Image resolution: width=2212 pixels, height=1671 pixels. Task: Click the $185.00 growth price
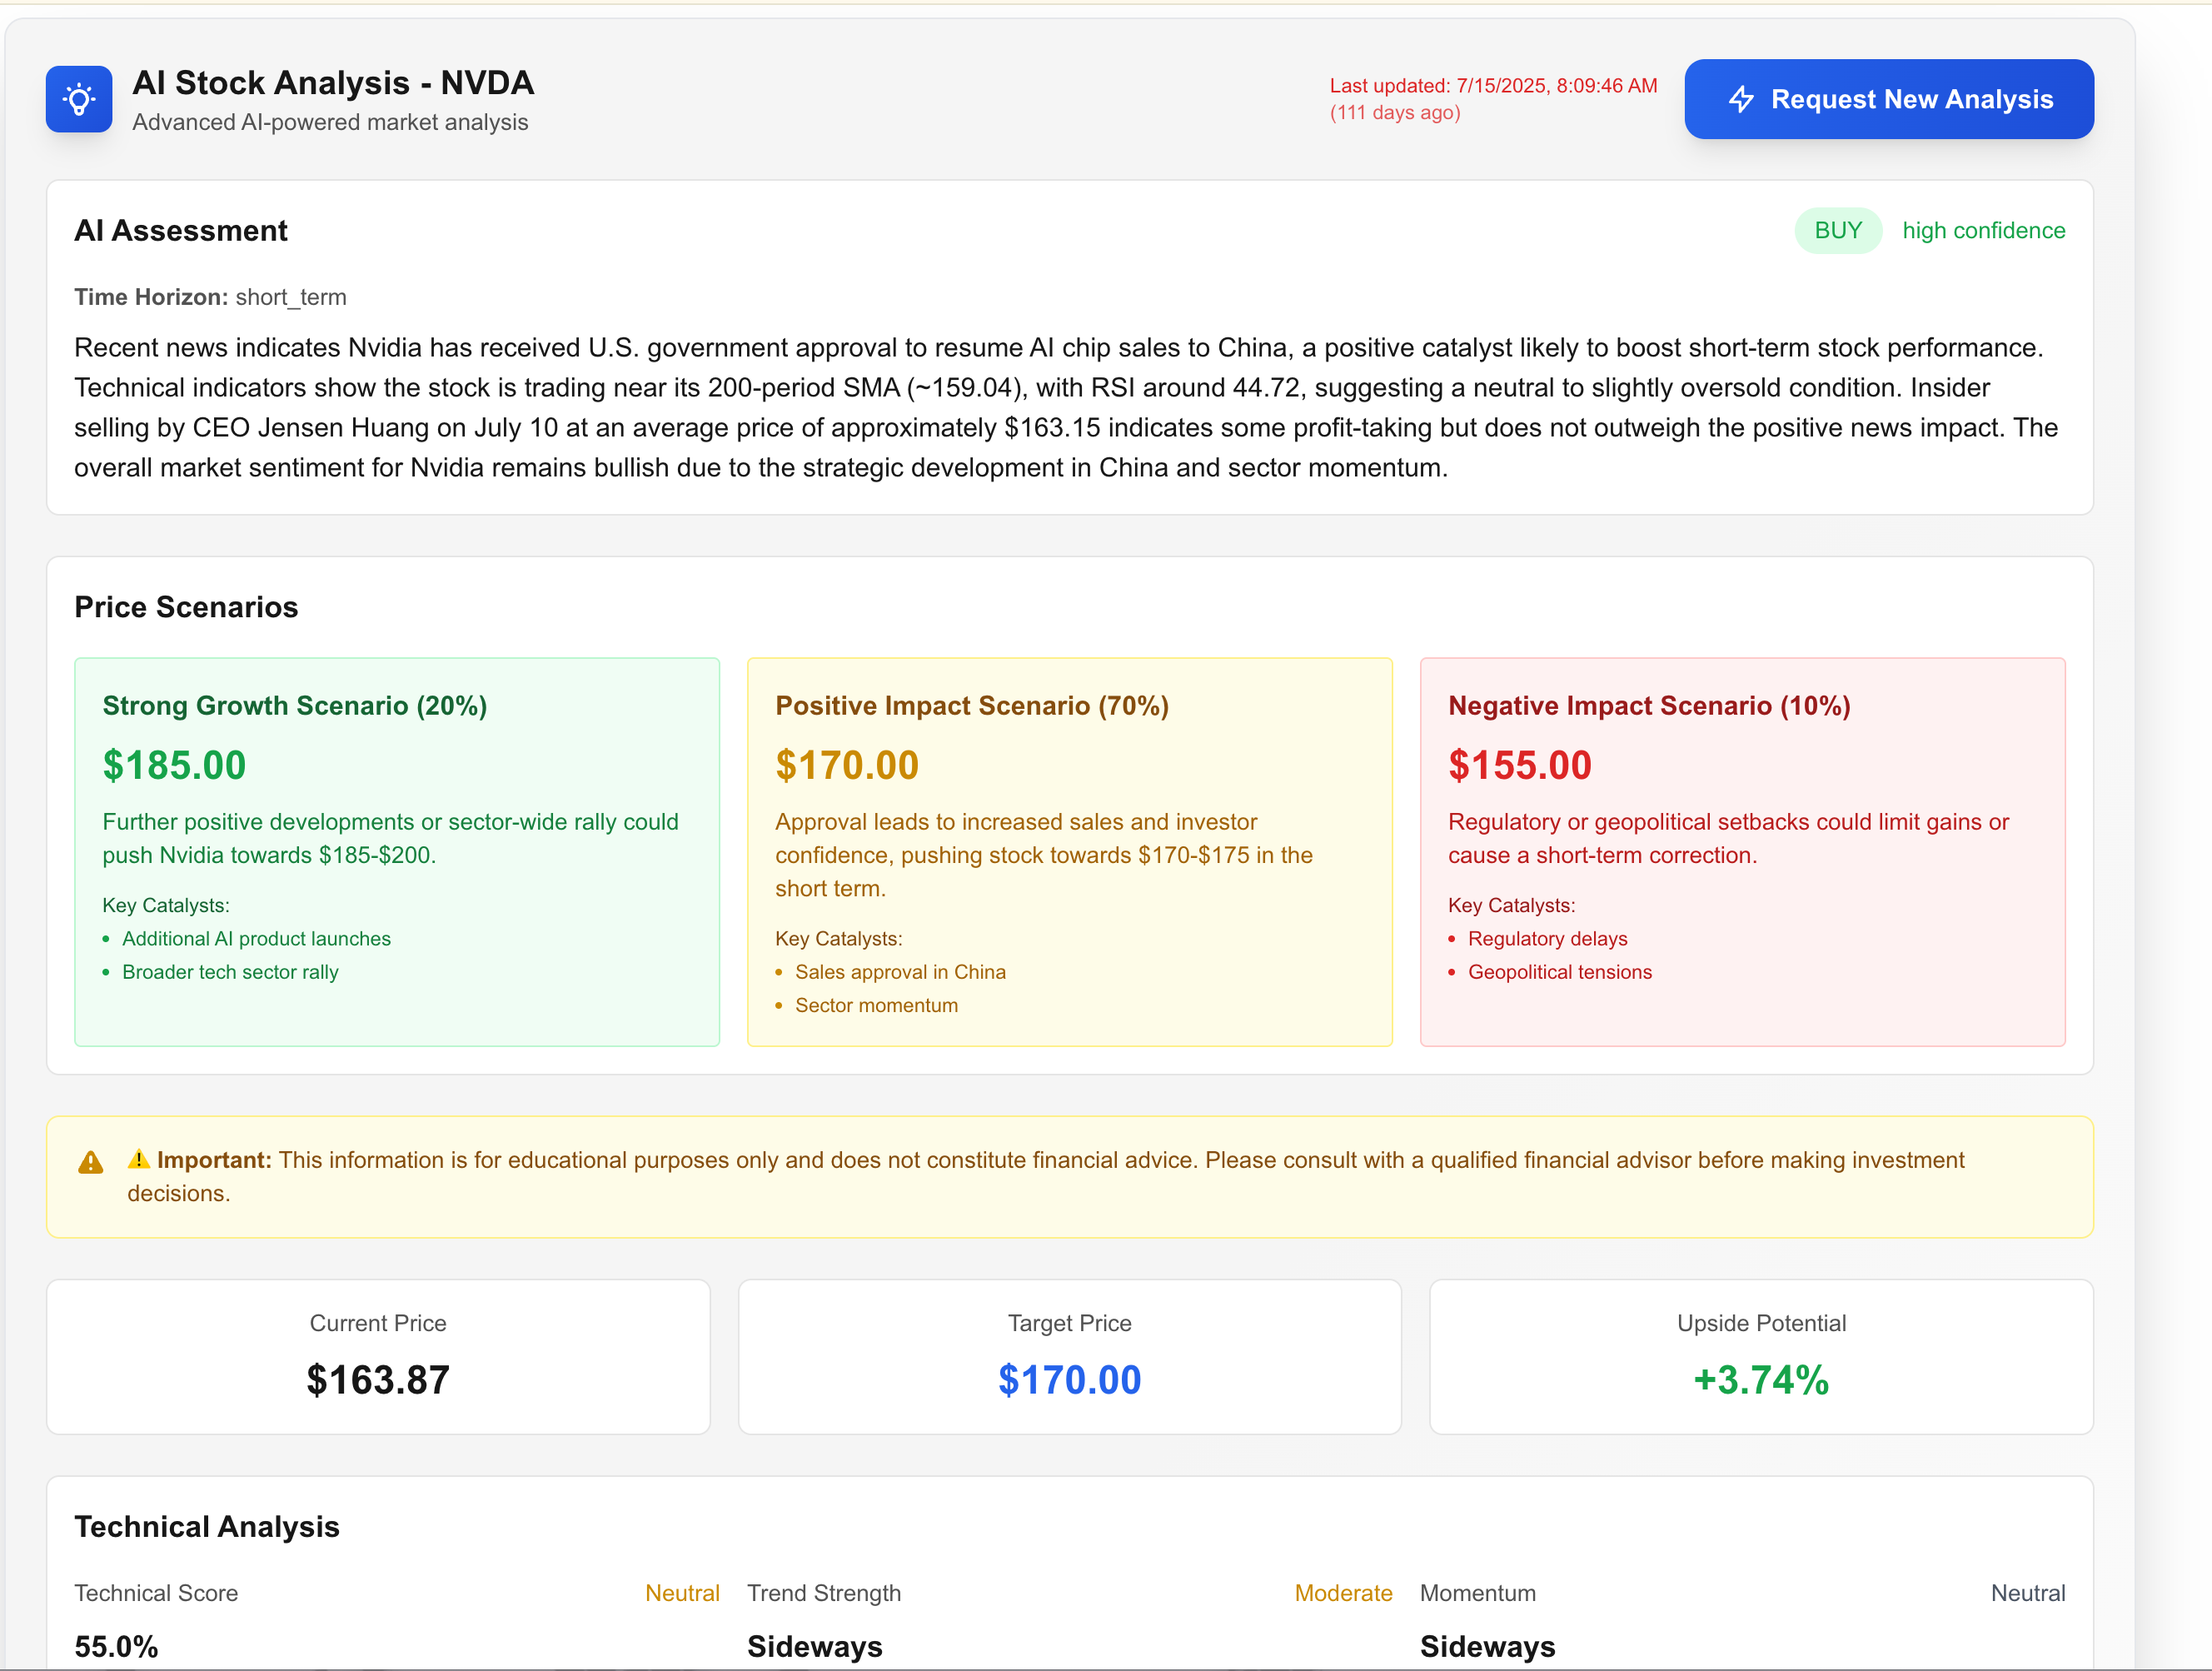pyautogui.click(x=174, y=766)
